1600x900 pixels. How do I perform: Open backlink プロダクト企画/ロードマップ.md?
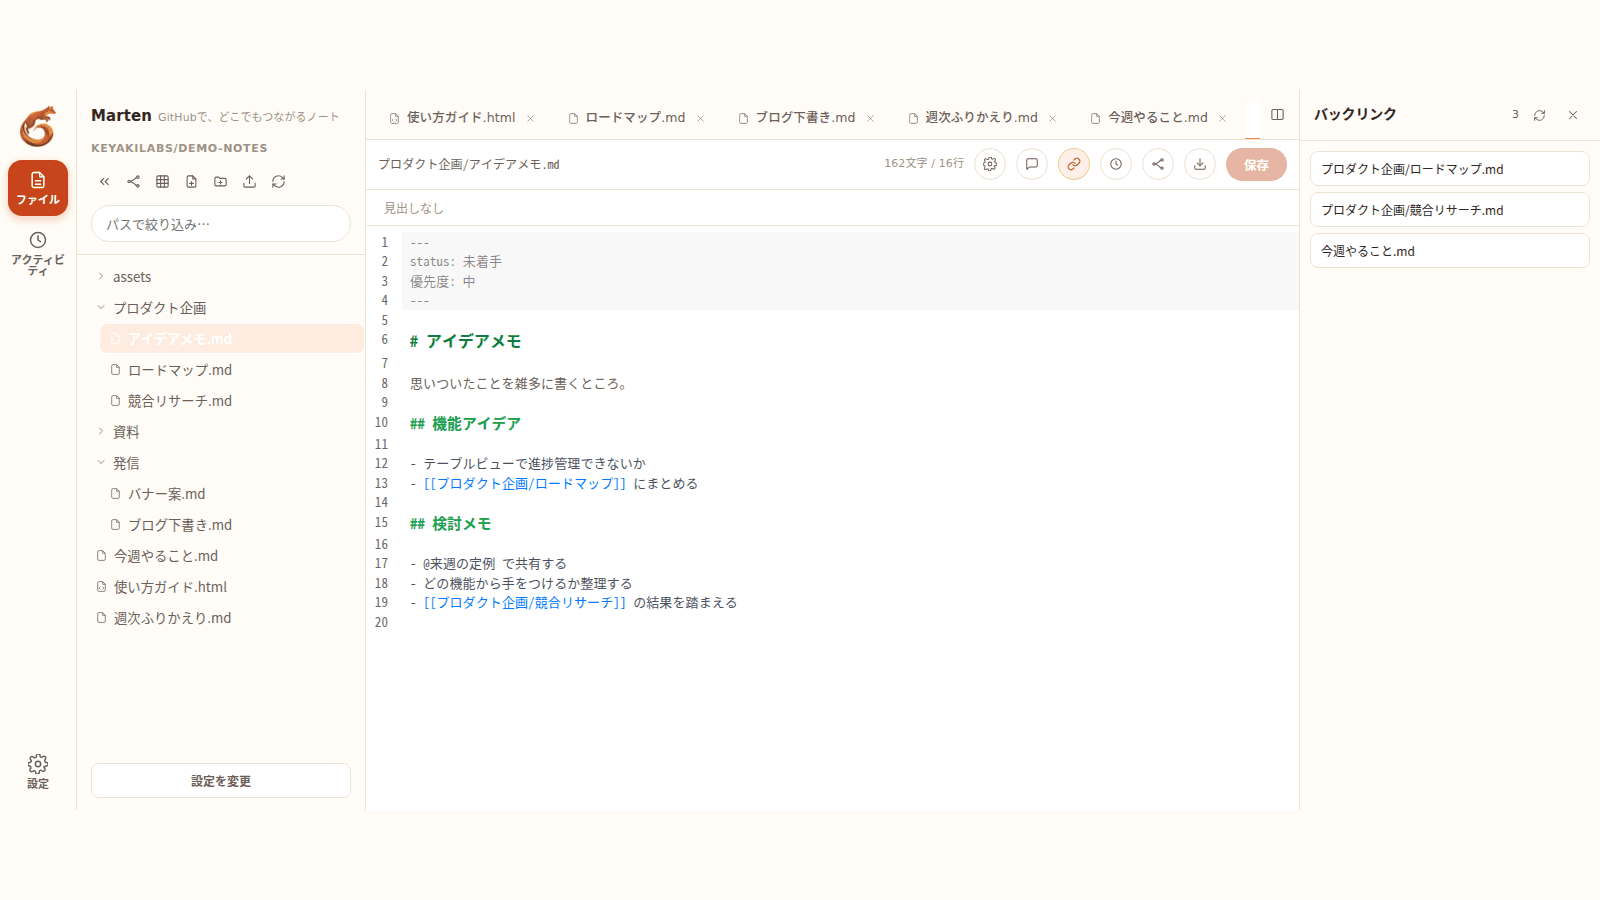tap(1449, 169)
